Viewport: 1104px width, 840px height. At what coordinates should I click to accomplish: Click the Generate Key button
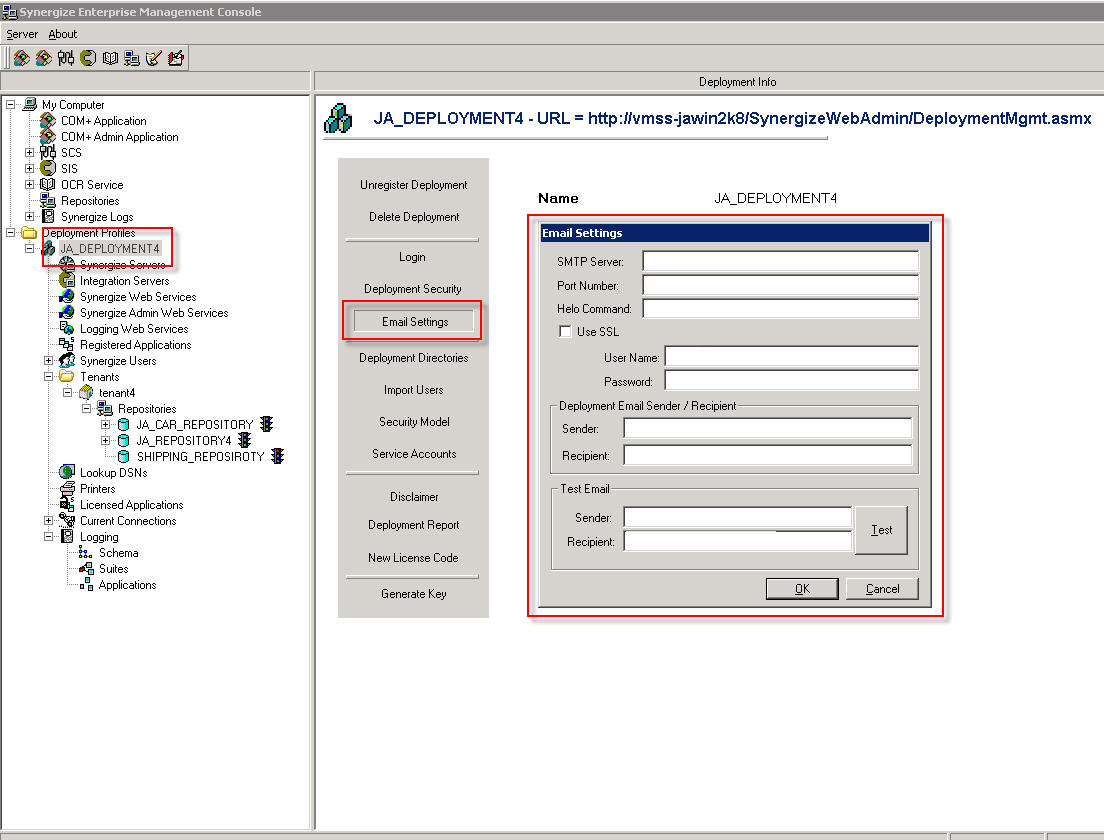pos(413,594)
